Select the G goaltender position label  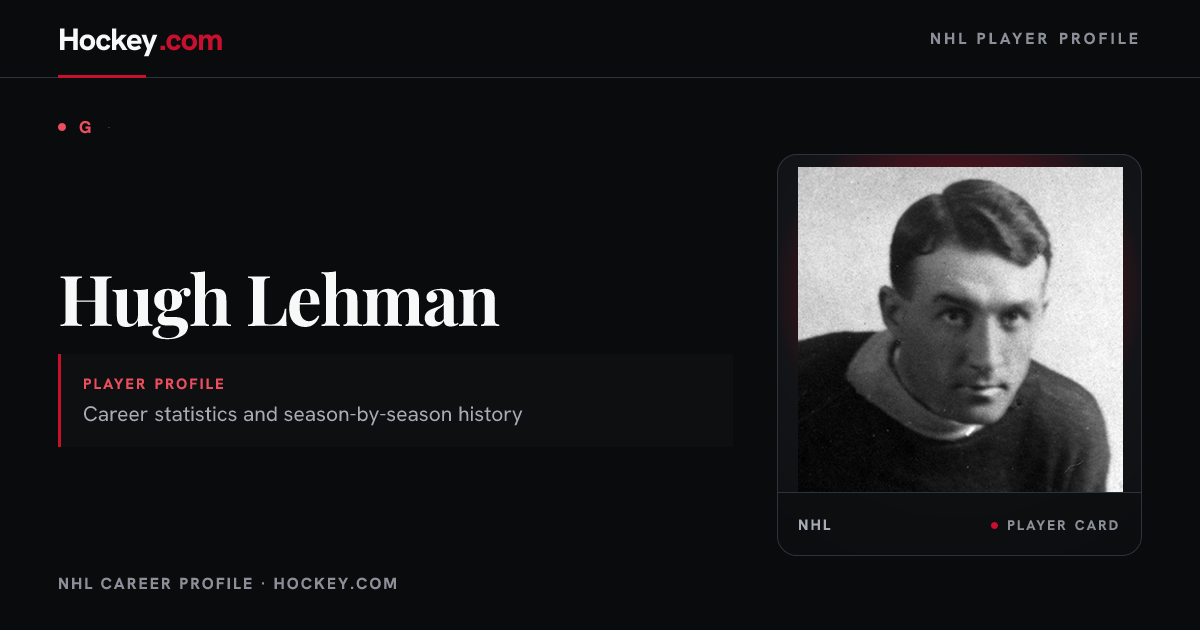click(x=85, y=128)
